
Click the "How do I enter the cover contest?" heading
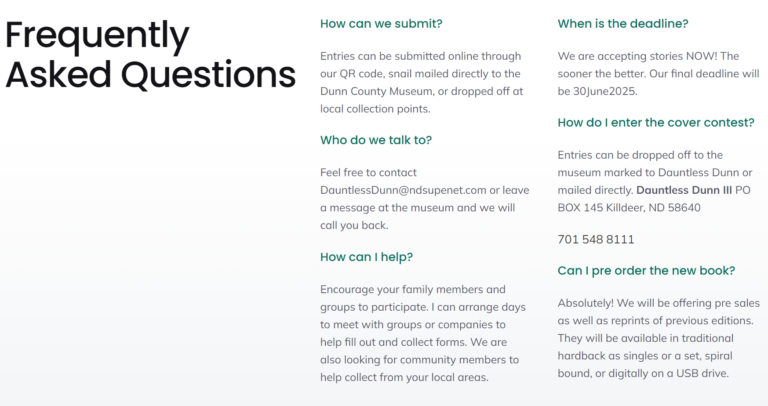656,122
